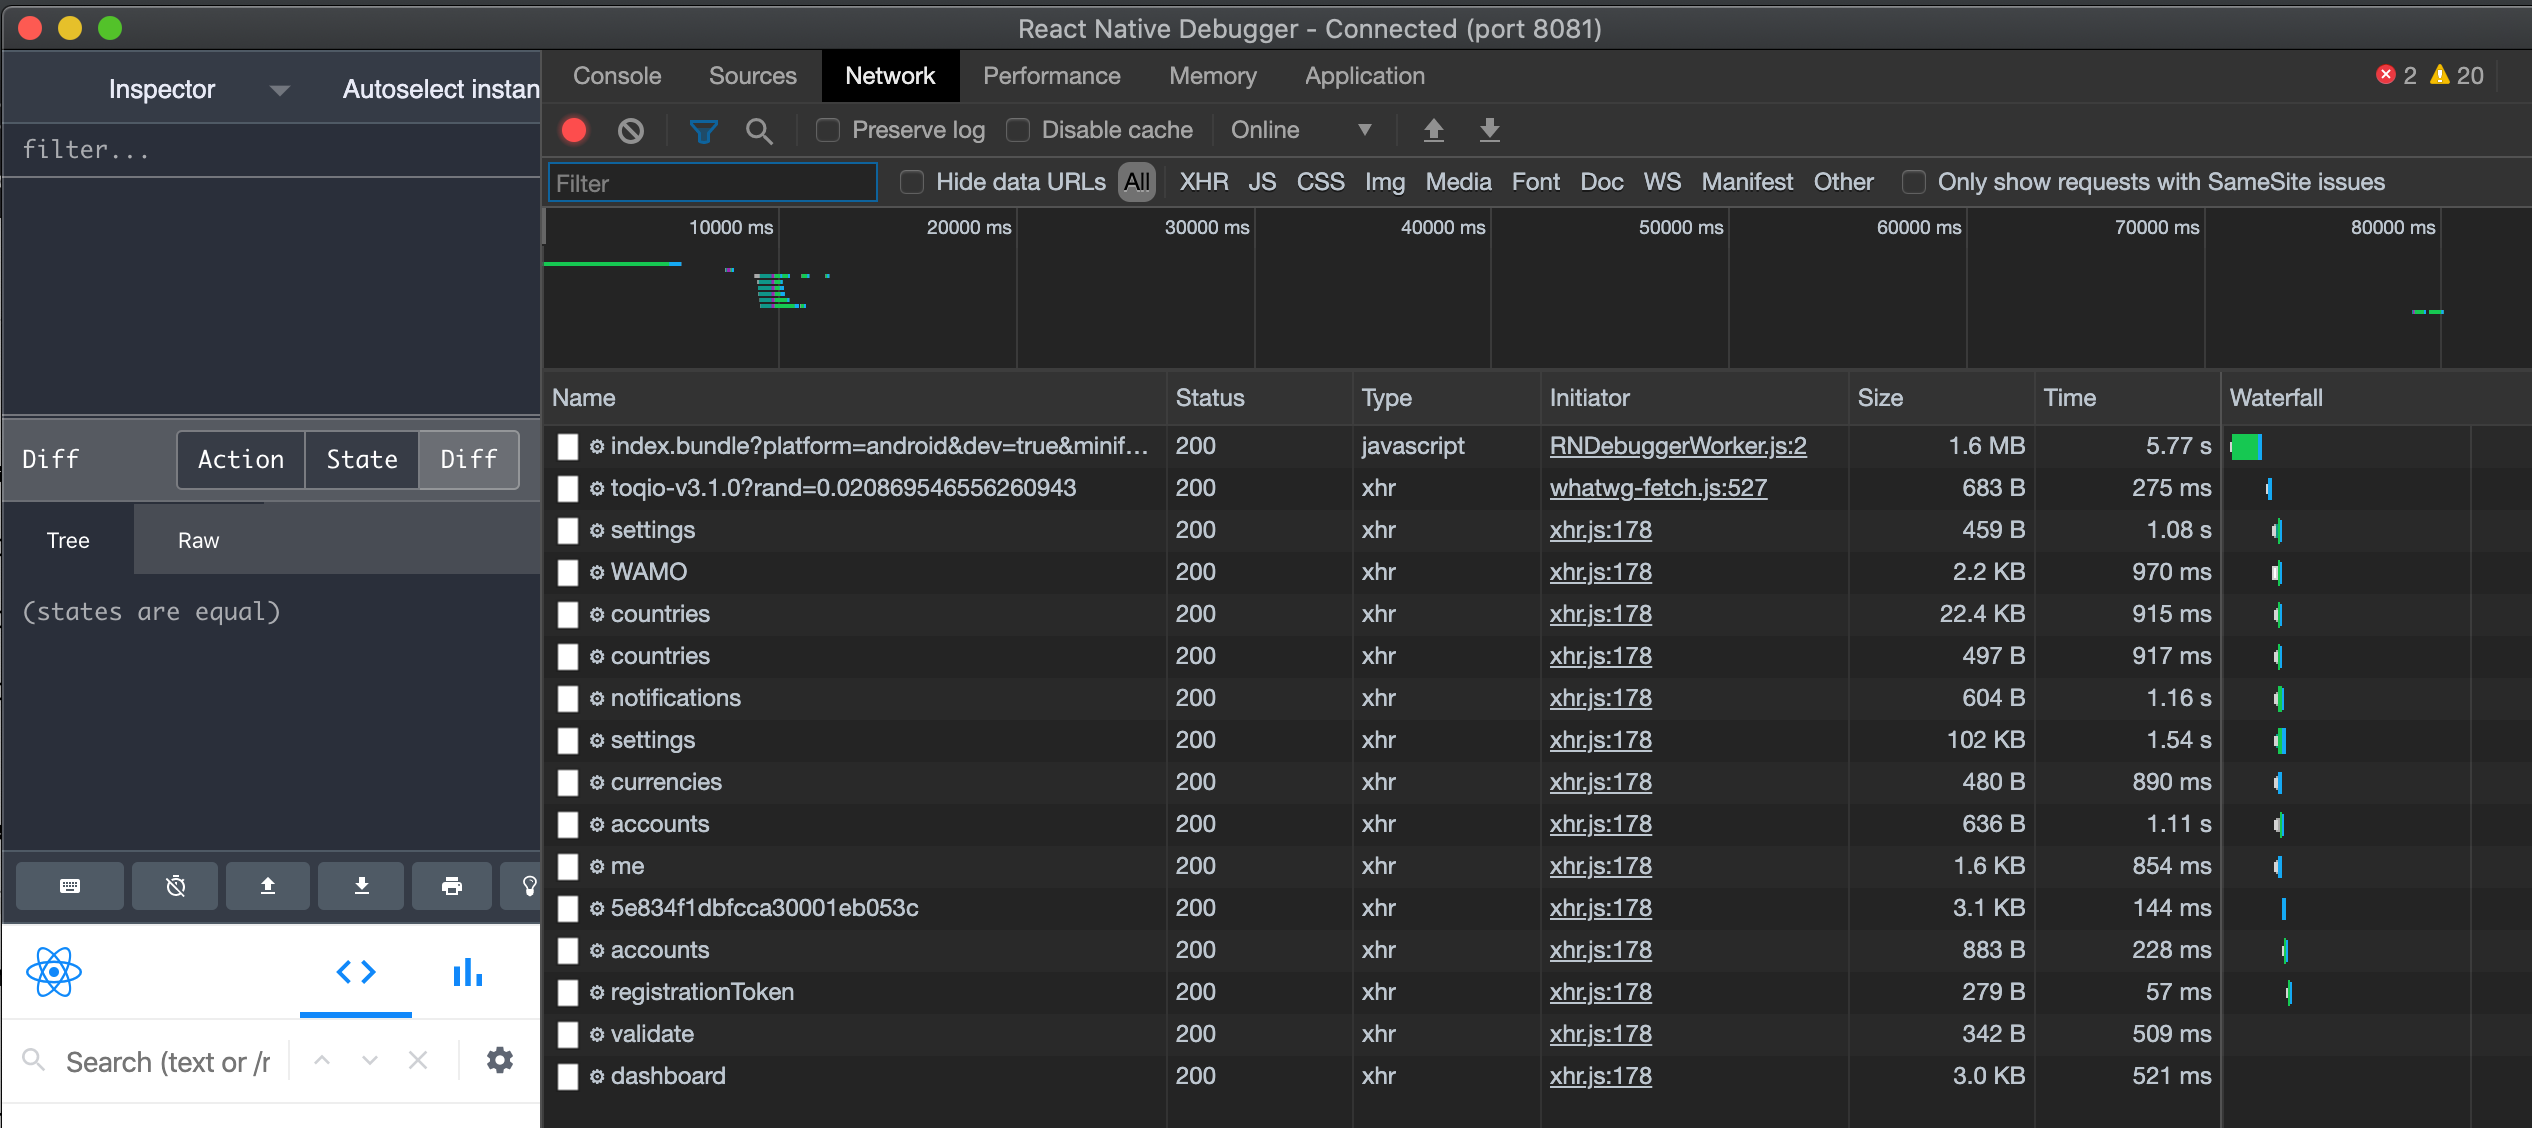The width and height of the screenshot is (2532, 1128).
Task: Expand the Online network condition dropdown
Action: click(1363, 129)
